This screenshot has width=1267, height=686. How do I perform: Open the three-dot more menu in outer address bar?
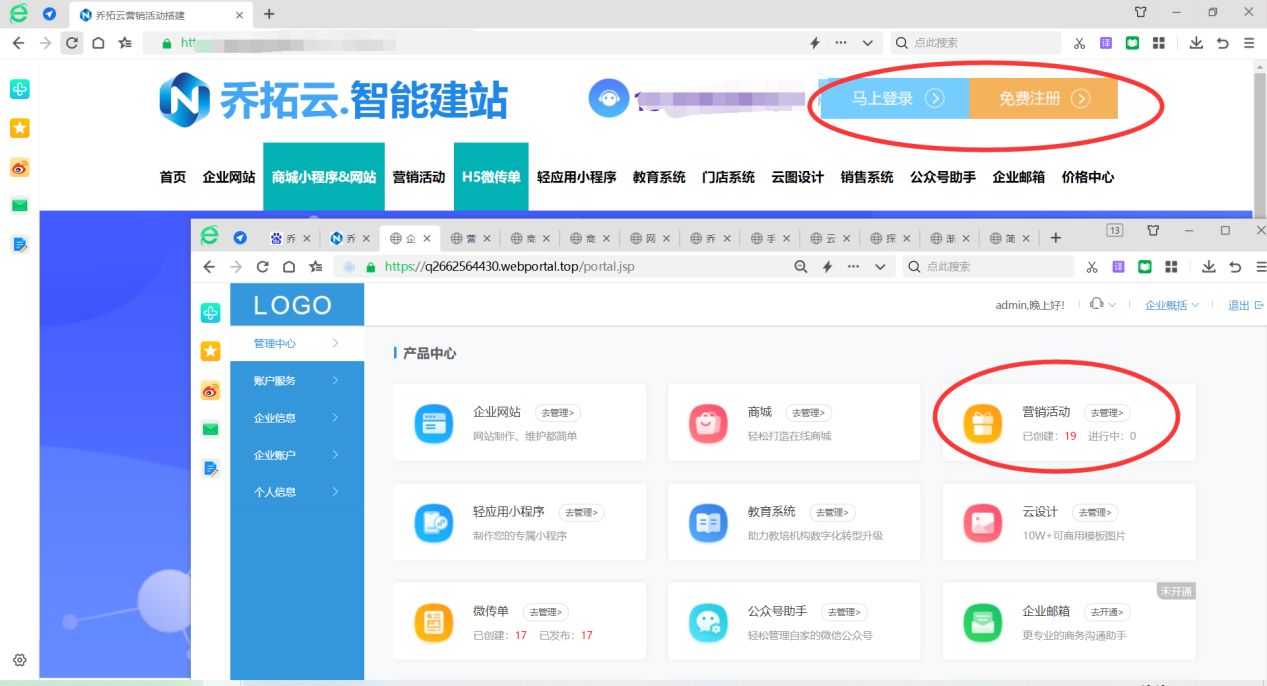840,43
